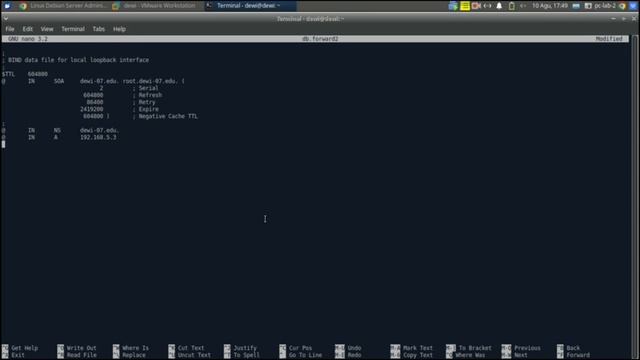Click the blue icon at the left of the tray
The height and width of the screenshot is (360, 640).
(453, 6)
